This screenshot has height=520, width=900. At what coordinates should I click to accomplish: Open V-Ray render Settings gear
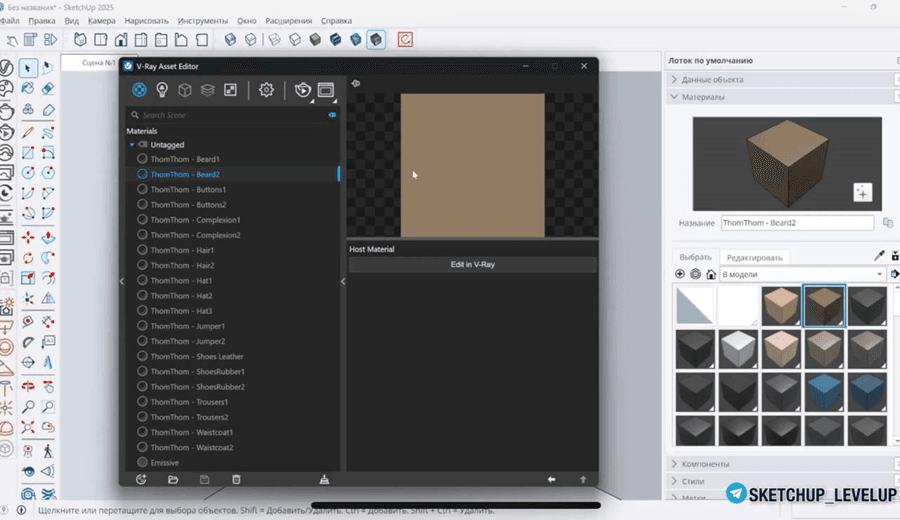266,90
